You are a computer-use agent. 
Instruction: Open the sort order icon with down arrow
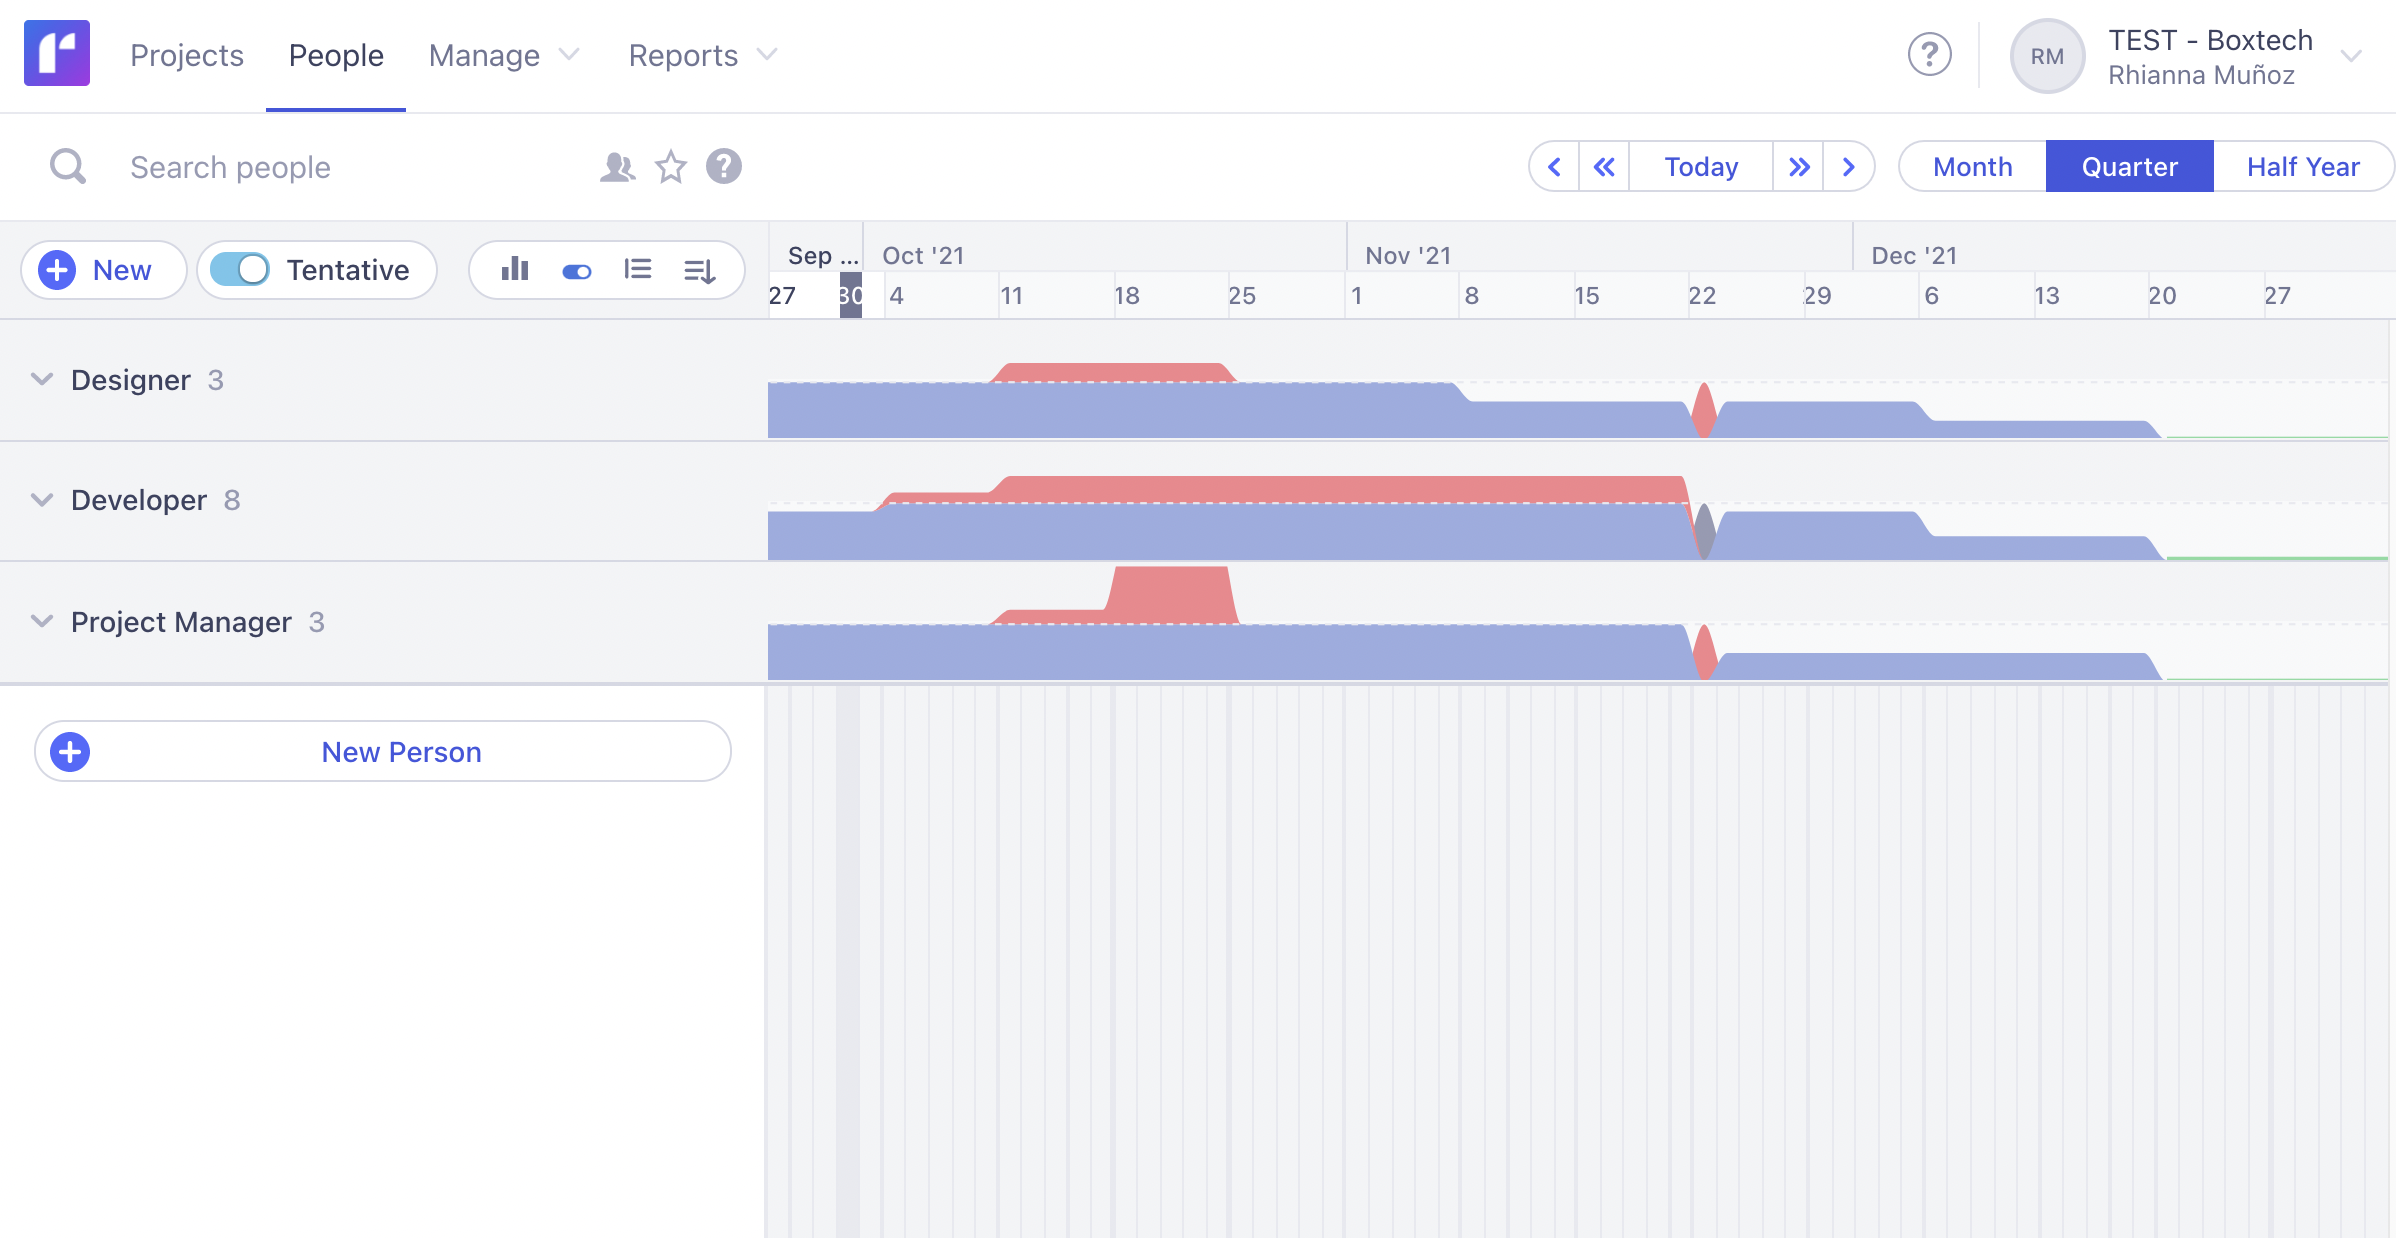pyautogui.click(x=699, y=269)
